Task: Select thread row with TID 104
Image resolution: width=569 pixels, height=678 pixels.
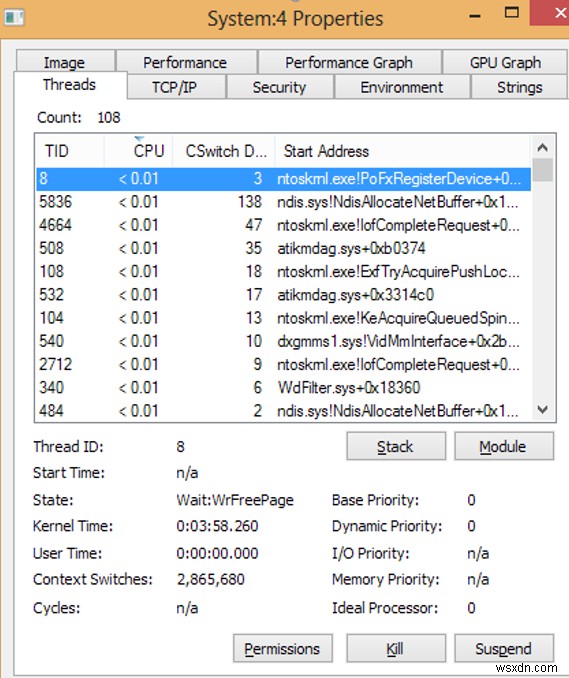Action: pos(284,318)
